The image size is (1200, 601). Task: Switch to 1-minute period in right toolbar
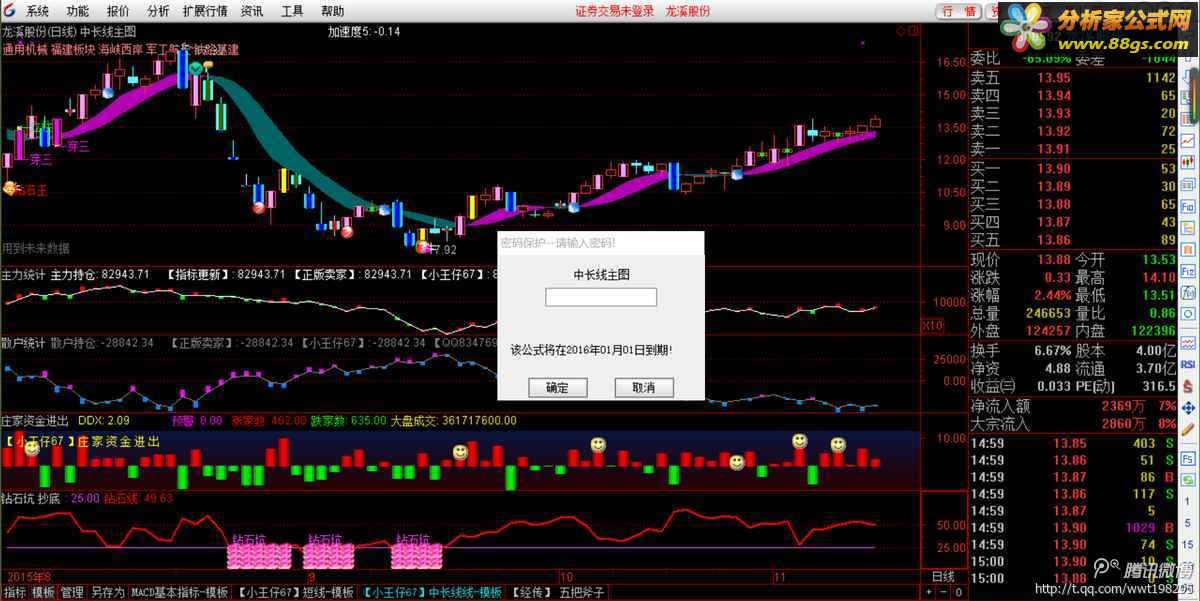(1188, 502)
